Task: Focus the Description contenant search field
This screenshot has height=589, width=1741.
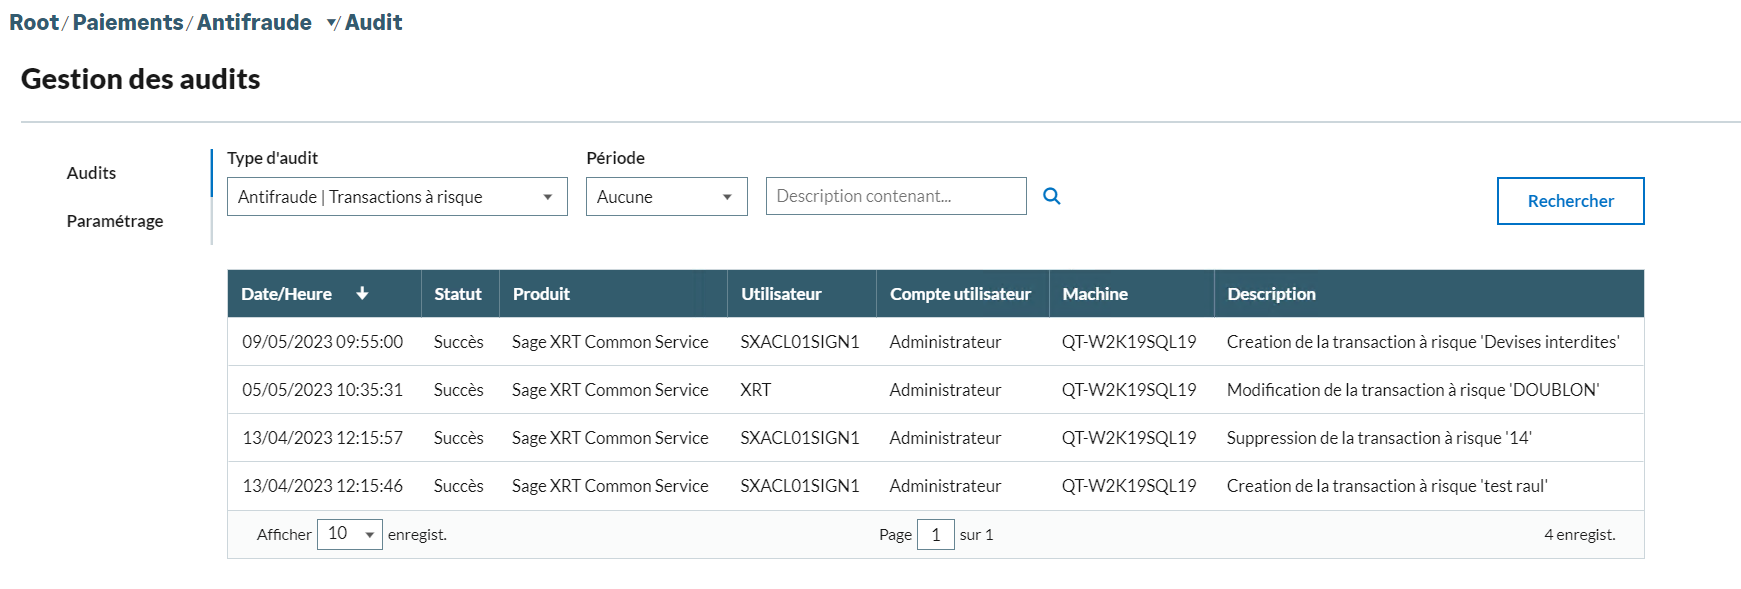Action: 895,196
